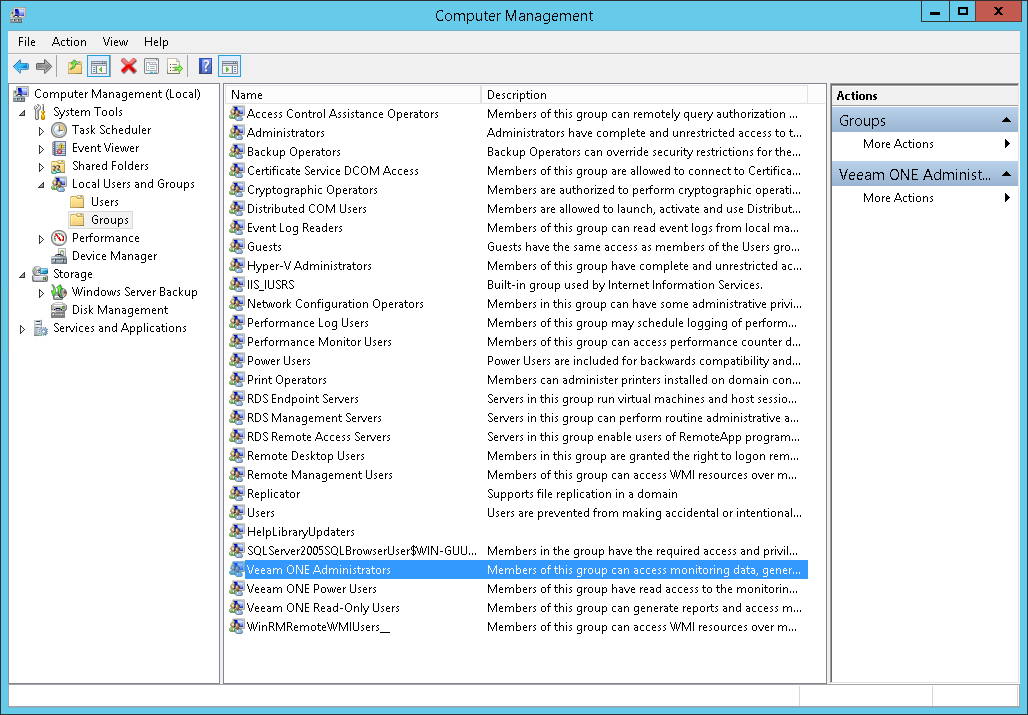Select the Hyper-V Administrators group
The height and width of the screenshot is (715, 1028).
click(309, 265)
